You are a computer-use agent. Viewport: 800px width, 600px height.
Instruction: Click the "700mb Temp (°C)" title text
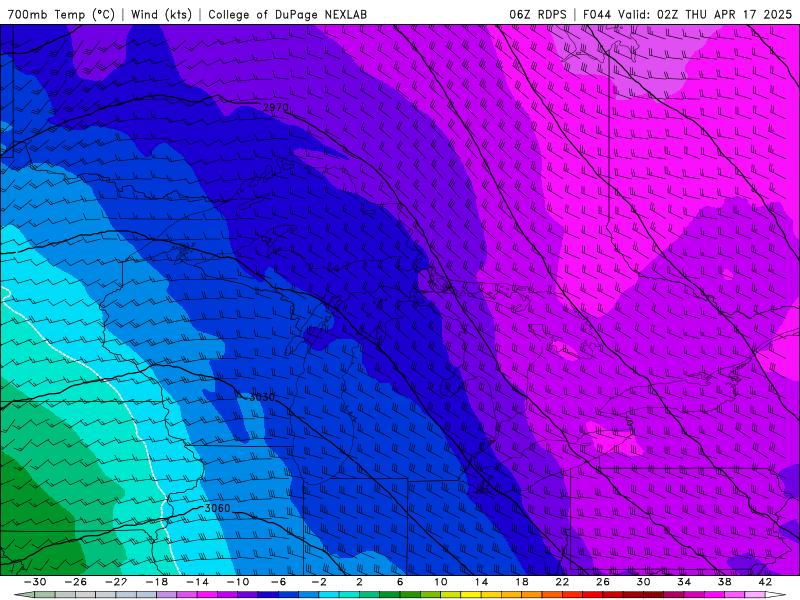point(61,14)
